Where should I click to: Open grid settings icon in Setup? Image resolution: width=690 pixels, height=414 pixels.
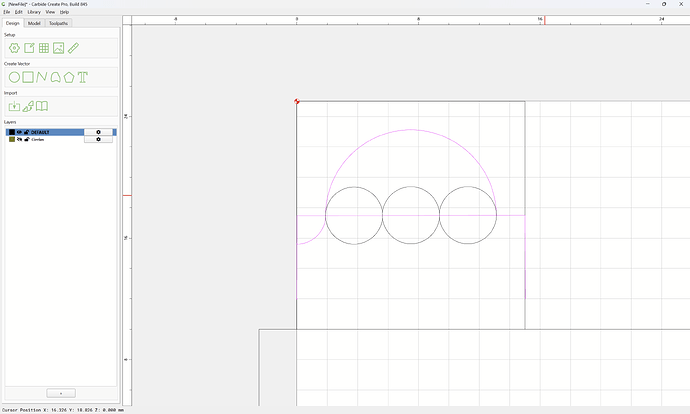[x=44, y=48]
